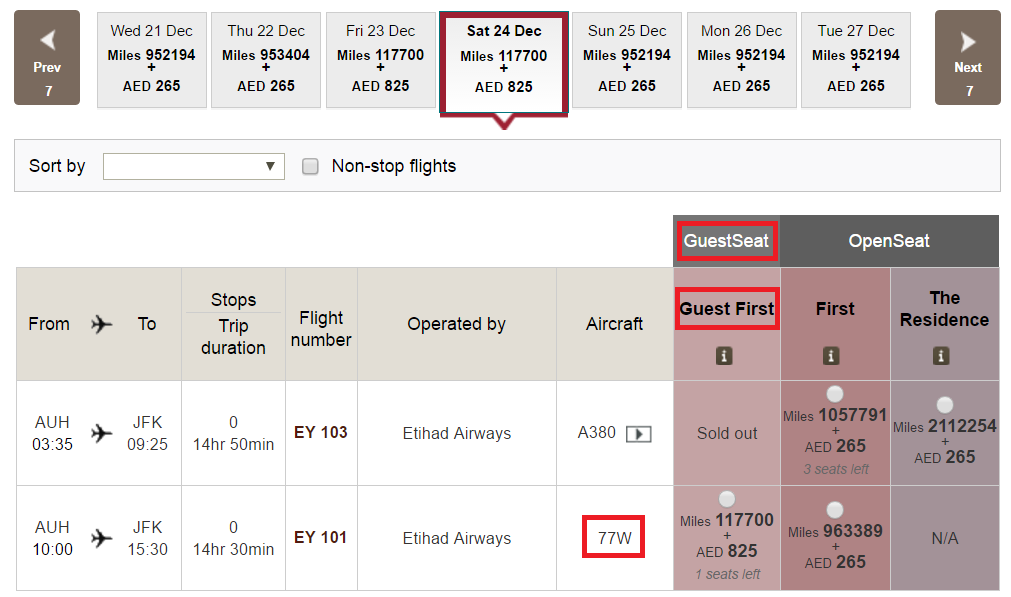Click the Prev 7 days arrow

pyautogui.click(x=47, y=57)
